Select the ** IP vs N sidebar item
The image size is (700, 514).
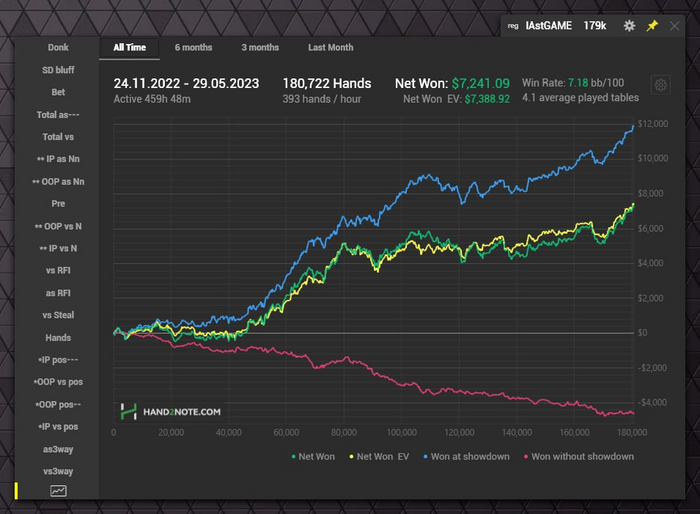click(58, 248)
